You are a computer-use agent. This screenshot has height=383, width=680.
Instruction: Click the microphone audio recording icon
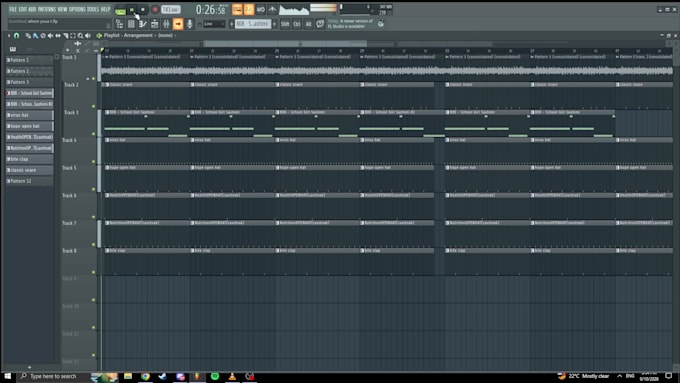click(x=190, y=24)
